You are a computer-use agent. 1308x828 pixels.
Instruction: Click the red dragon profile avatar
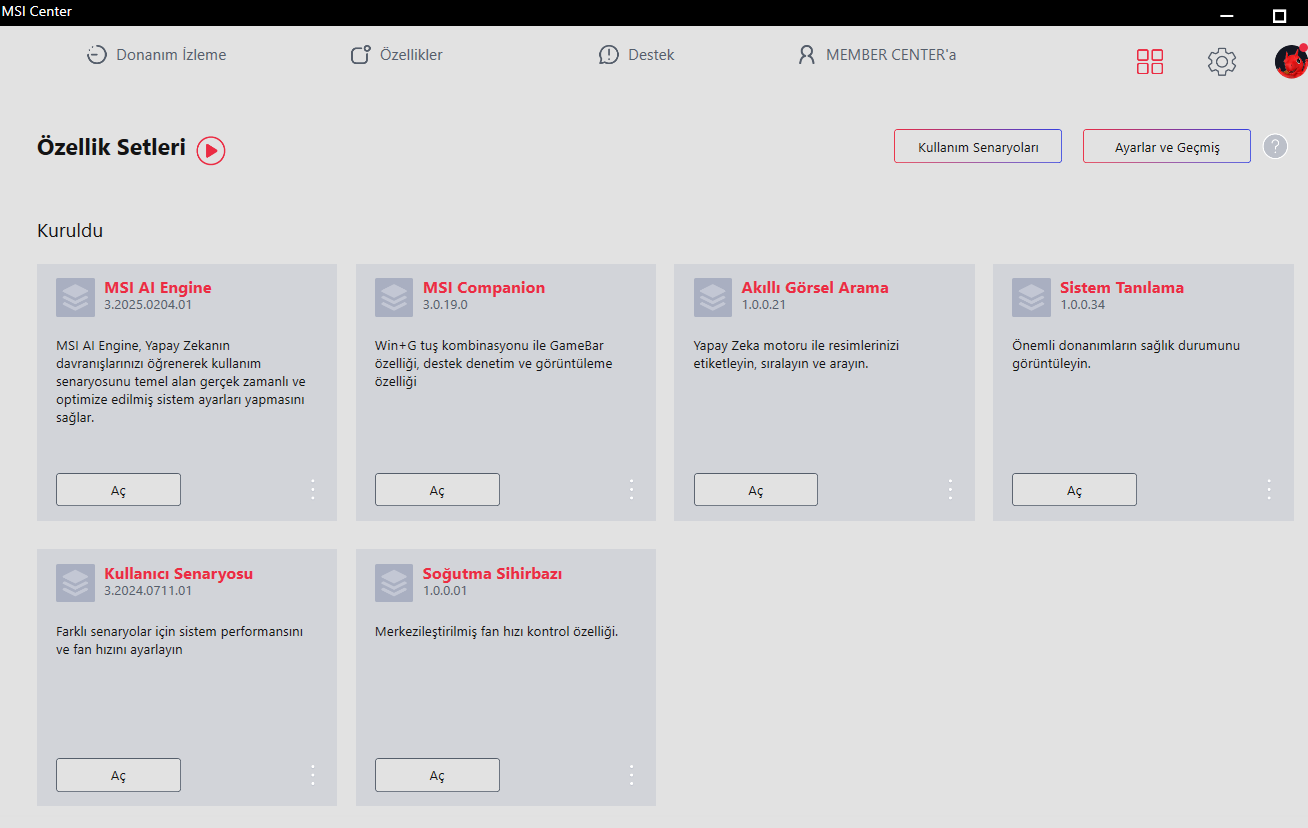[x=1291, y=61]
